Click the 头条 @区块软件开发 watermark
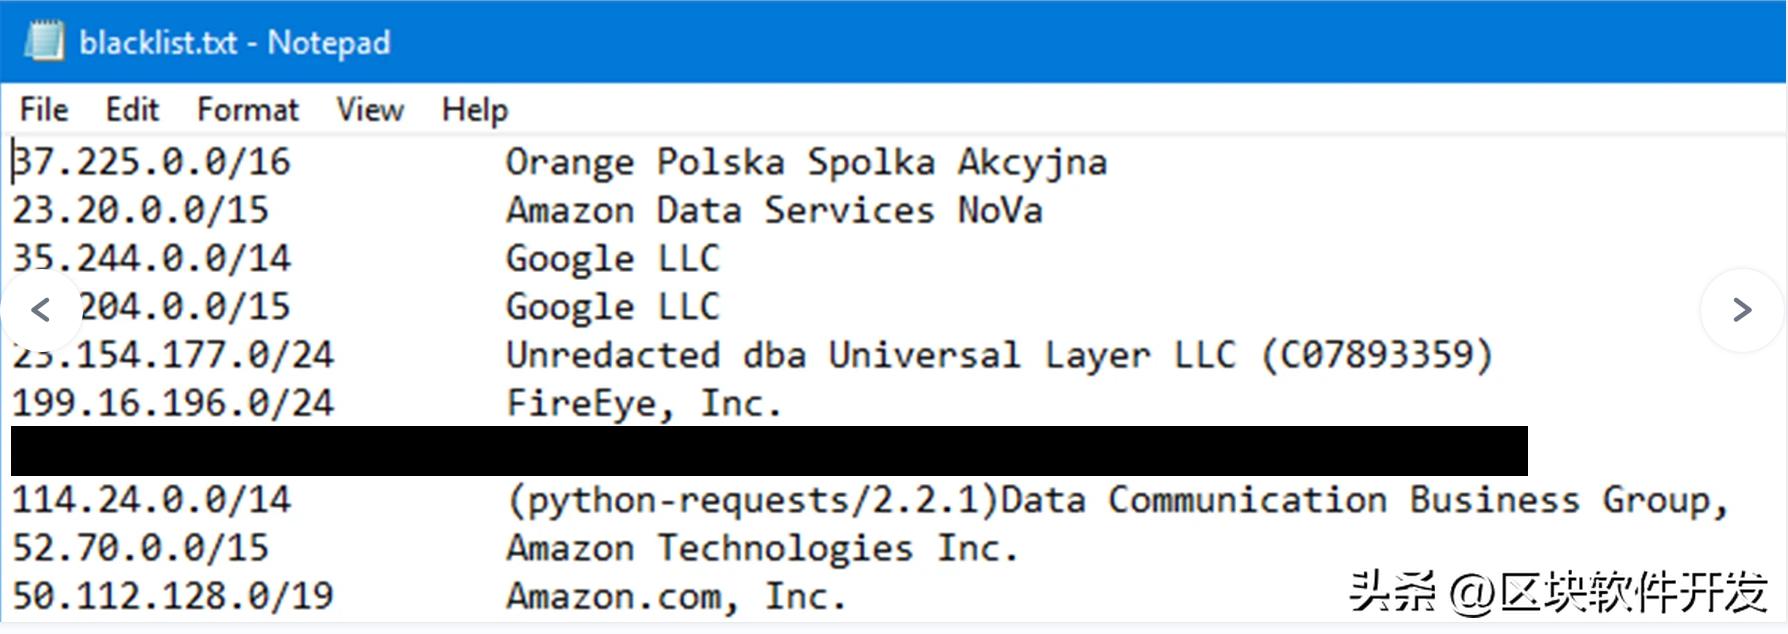Screen dimensions: 1788x634 (x=1557, y=592)
